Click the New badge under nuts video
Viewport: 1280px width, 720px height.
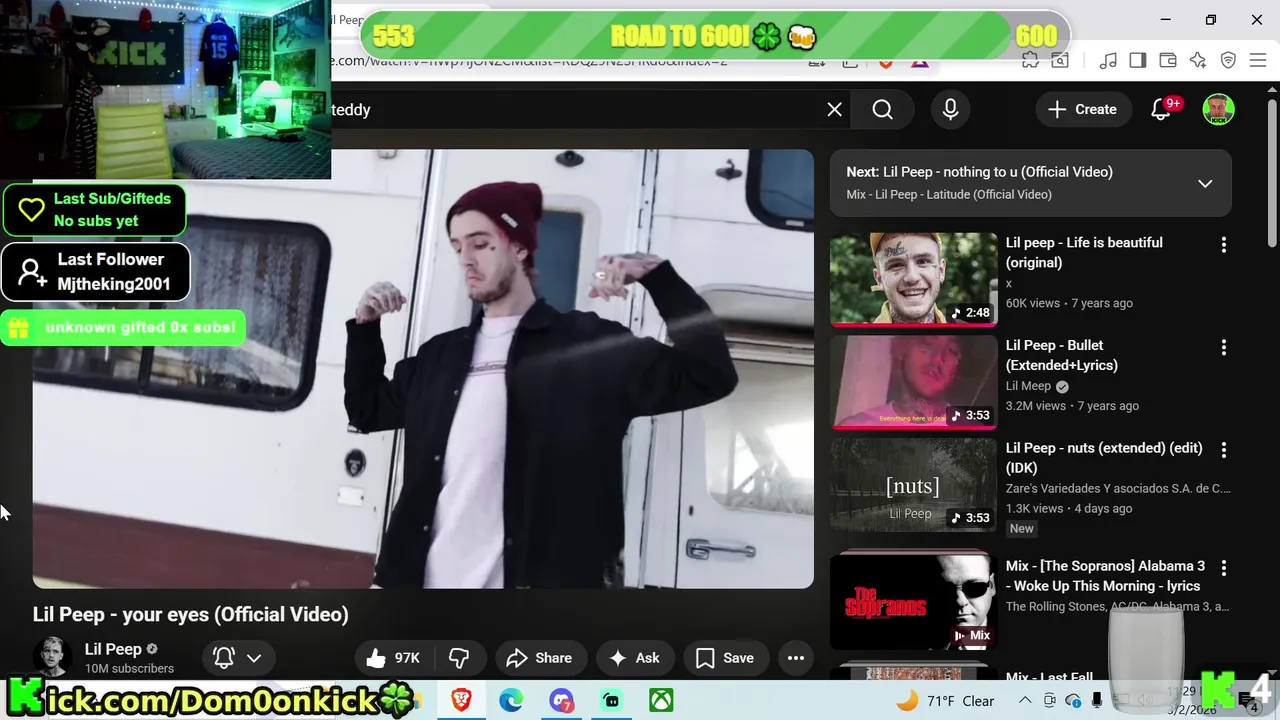1021,528
